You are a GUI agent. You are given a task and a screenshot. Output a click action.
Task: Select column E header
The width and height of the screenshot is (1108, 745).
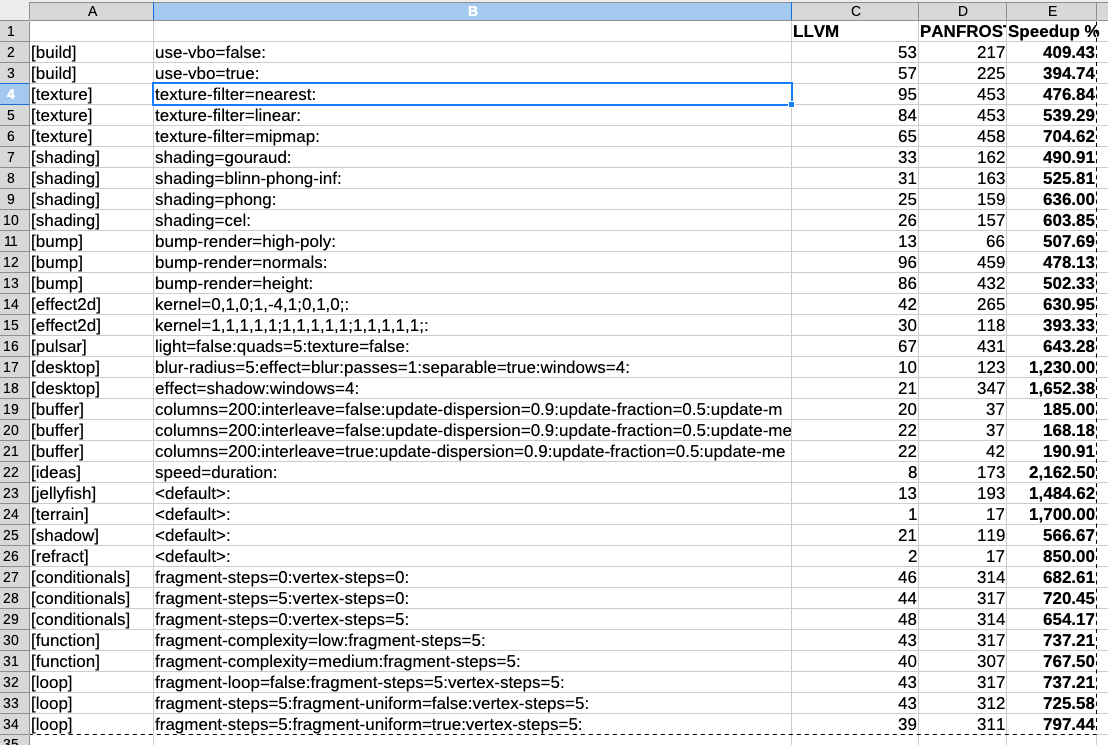pyautogui.click(x=1052, y=11)
